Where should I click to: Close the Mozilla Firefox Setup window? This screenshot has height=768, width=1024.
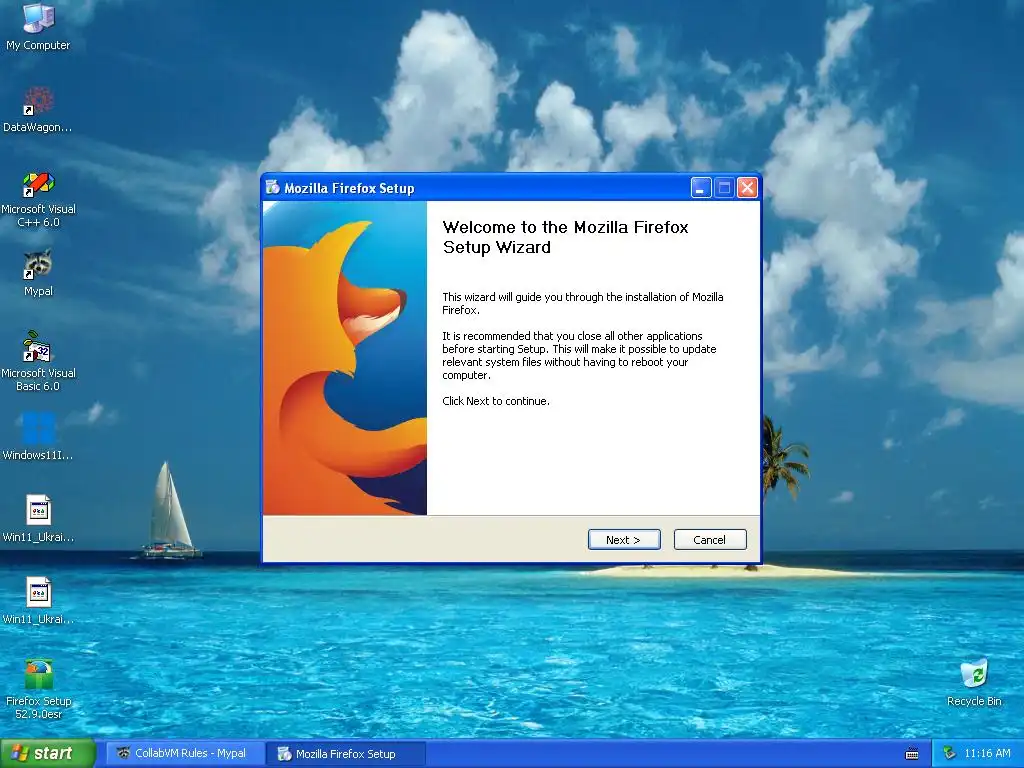tap(747, 188)
